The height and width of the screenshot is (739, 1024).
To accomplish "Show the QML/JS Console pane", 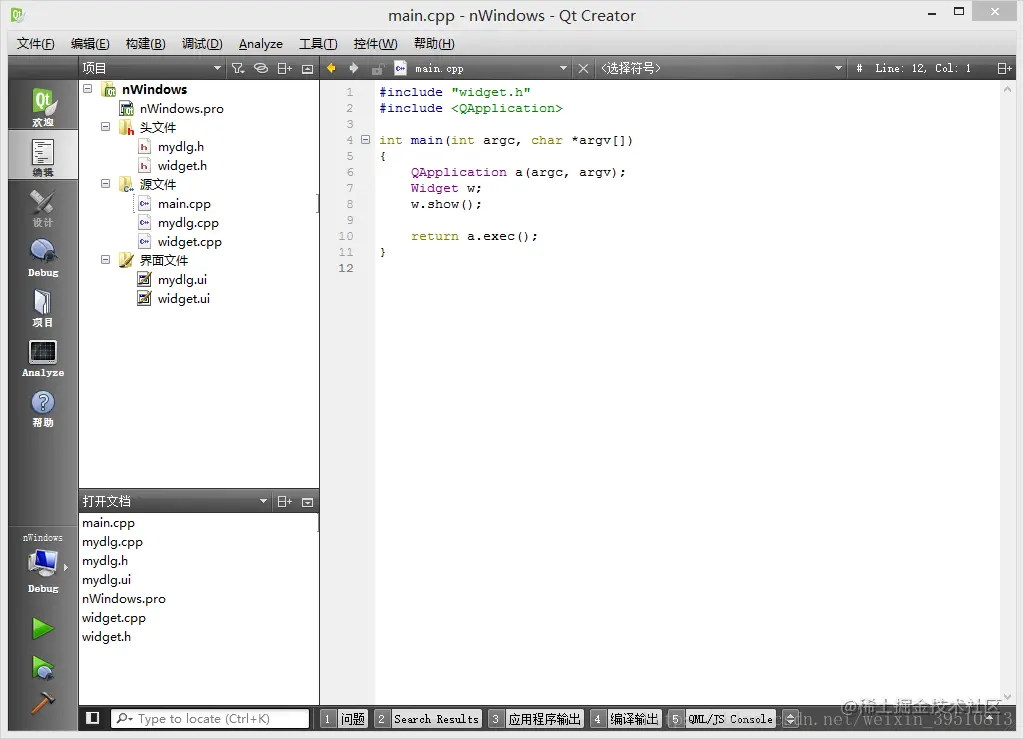I will tap(722, 719).
